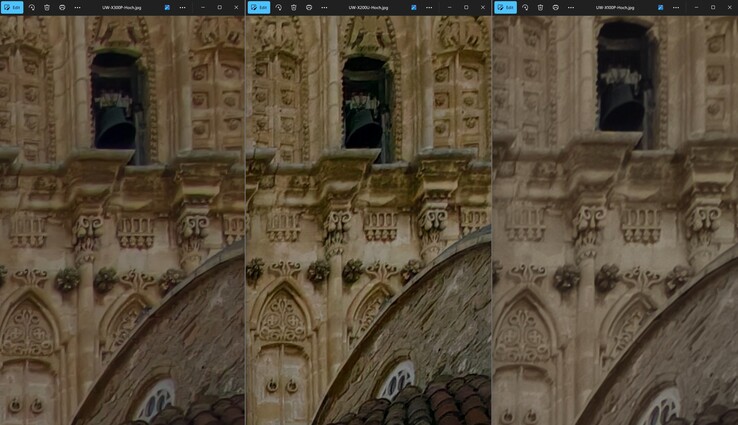Delete the image in the right window

pyautogui.click(x=540, y=7)
